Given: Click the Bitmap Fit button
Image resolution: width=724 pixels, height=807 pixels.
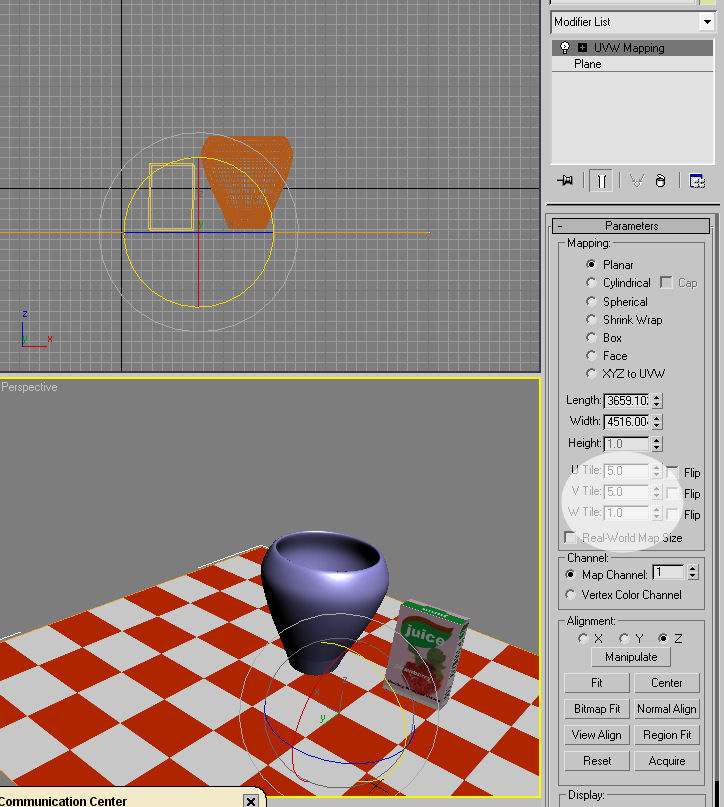Looking at the screenshot, I should coord(597,709).
